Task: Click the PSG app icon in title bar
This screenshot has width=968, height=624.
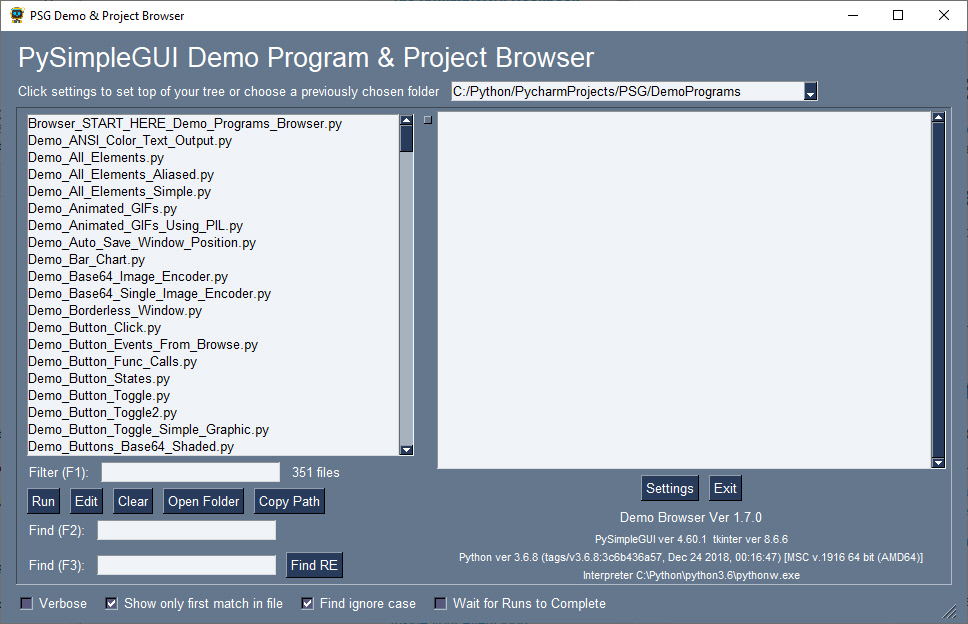Action: pos(16,15)
